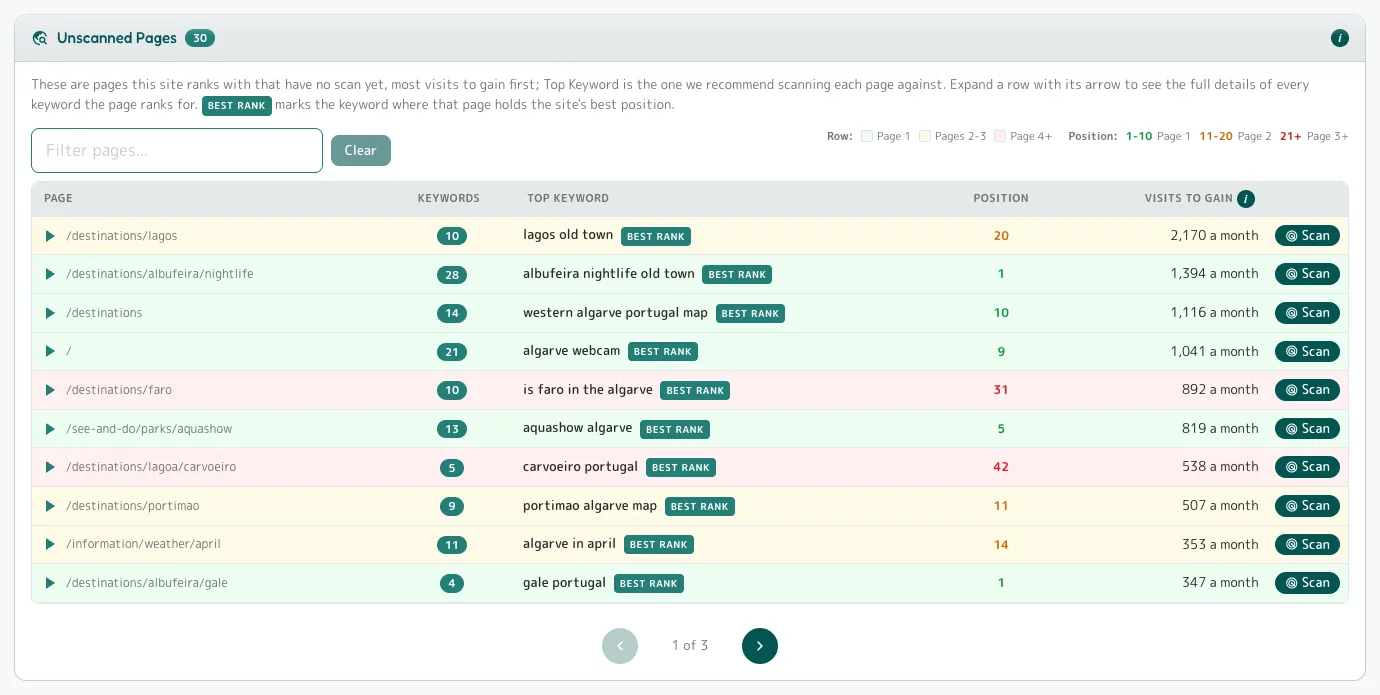Clear the page filter
Image resolution: width=1380 pixels, height=695 pixels.
[x=361, y=151]
